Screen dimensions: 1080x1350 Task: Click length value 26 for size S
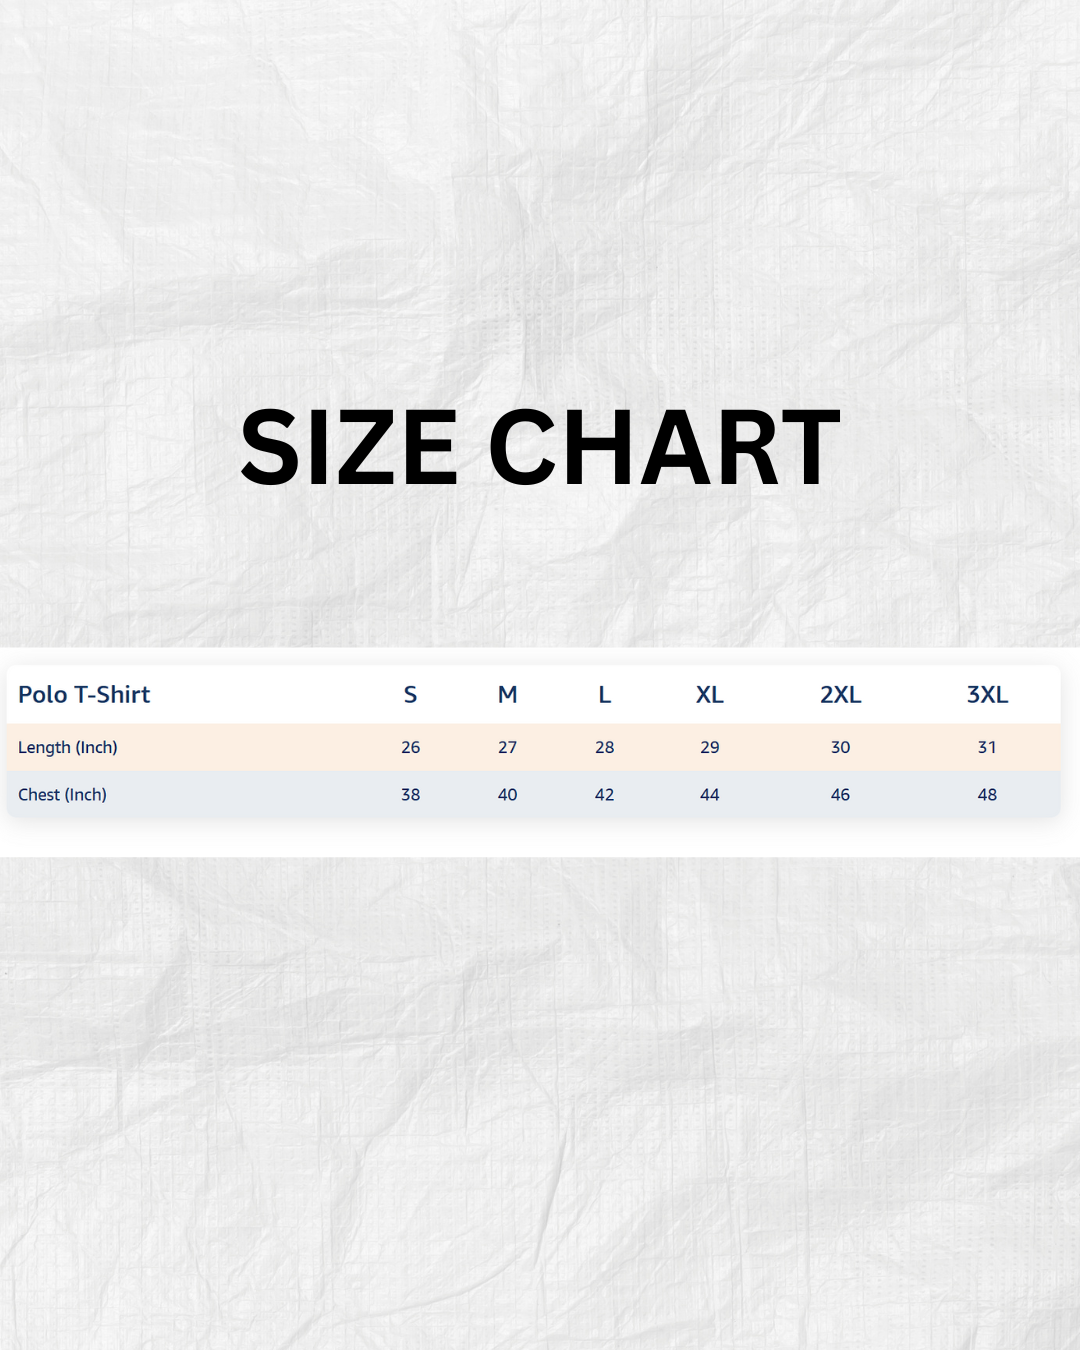point(410,747)
